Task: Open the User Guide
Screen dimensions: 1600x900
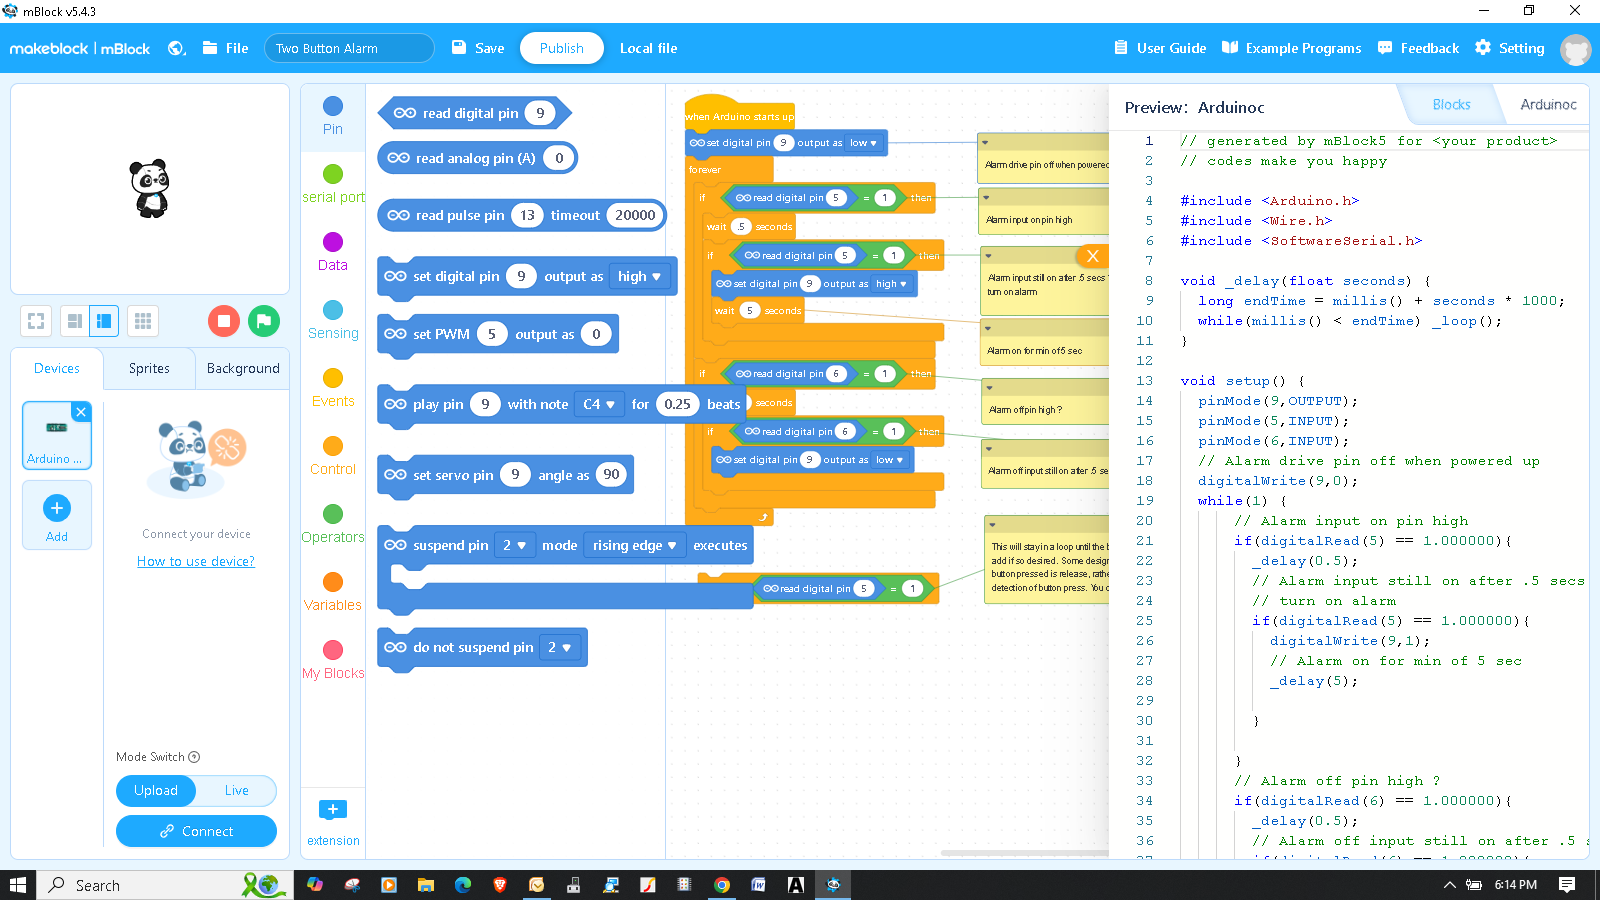Action: pos(1160,48)
